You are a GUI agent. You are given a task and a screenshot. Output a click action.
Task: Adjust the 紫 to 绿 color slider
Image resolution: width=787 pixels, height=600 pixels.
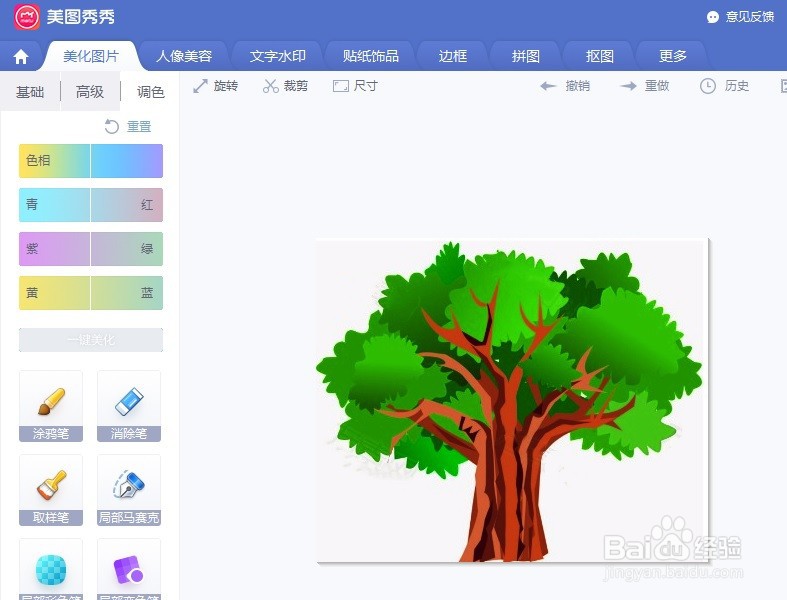[91, 249]
